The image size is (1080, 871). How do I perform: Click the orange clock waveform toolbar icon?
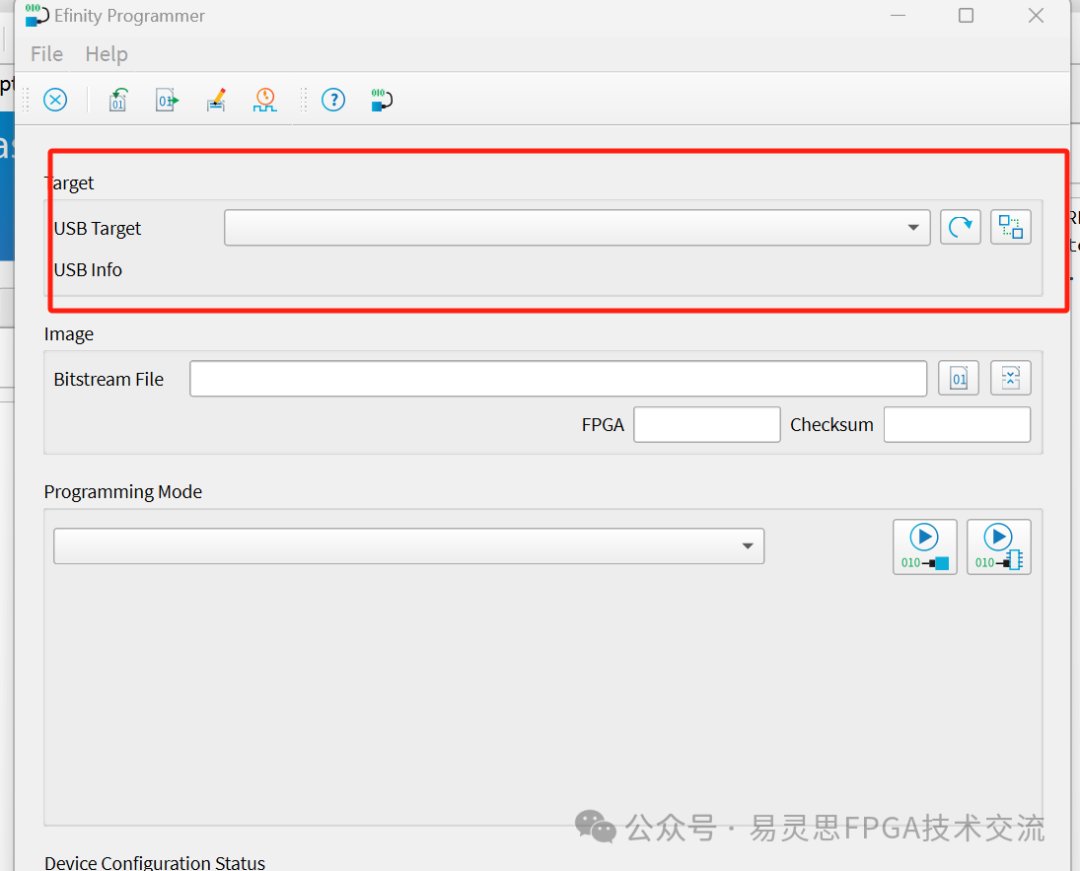coord(264,100)
